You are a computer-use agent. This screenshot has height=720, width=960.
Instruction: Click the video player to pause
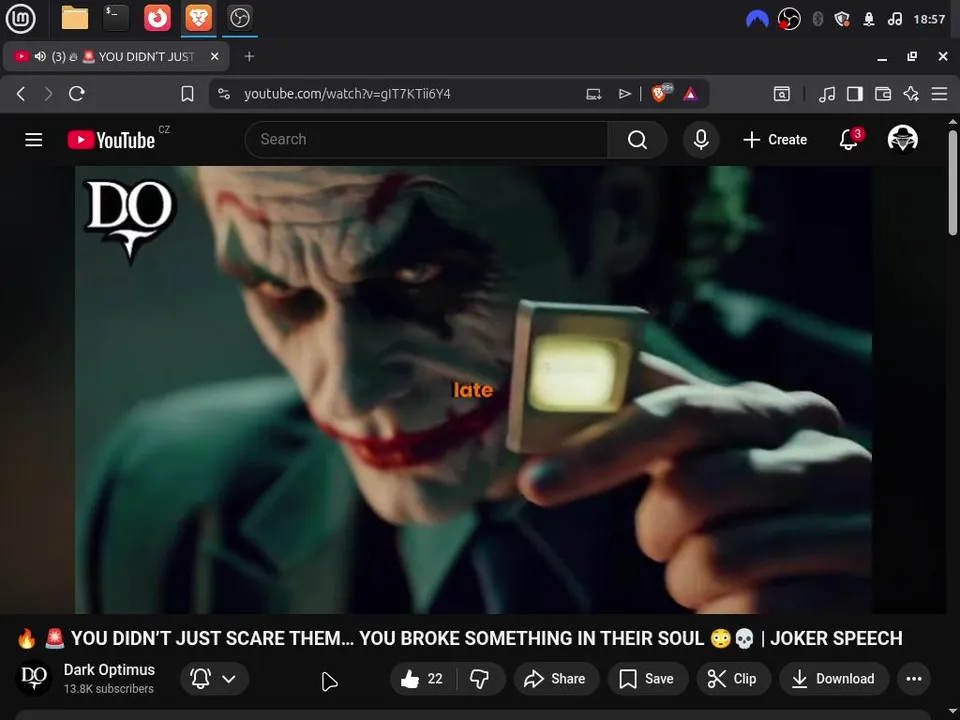click(x=473, y=389)
